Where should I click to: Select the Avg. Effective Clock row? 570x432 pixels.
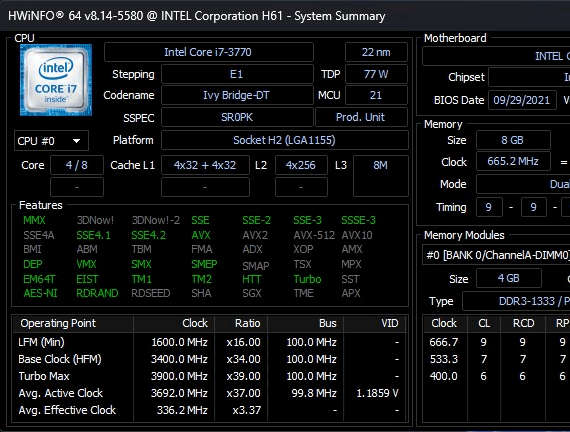[x=209, y=410]
